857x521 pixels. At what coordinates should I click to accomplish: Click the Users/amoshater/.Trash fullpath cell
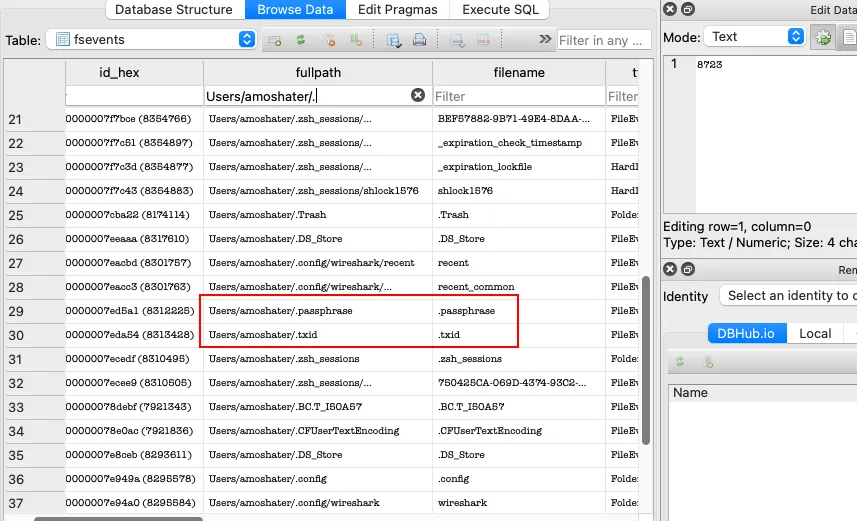point(318,214)
